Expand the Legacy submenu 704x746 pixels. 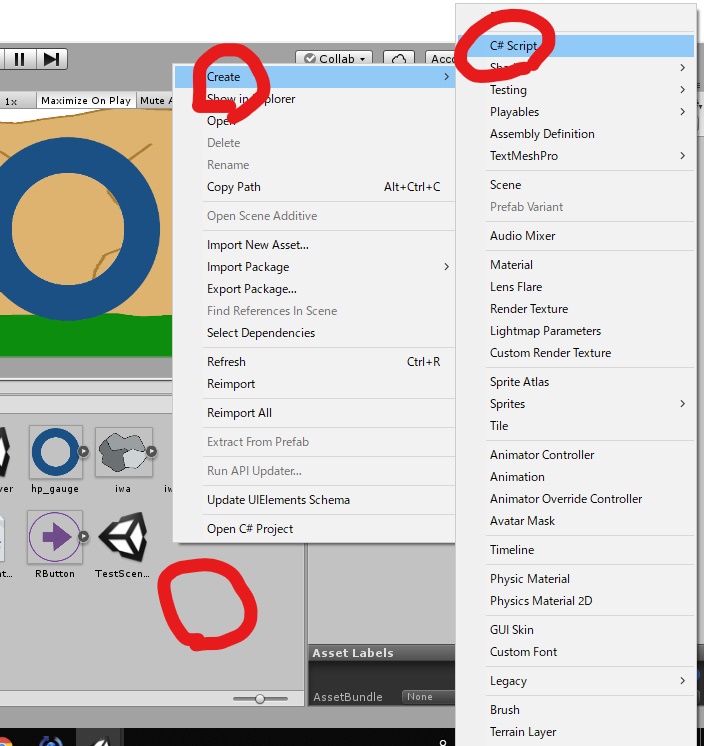[576, 681]
